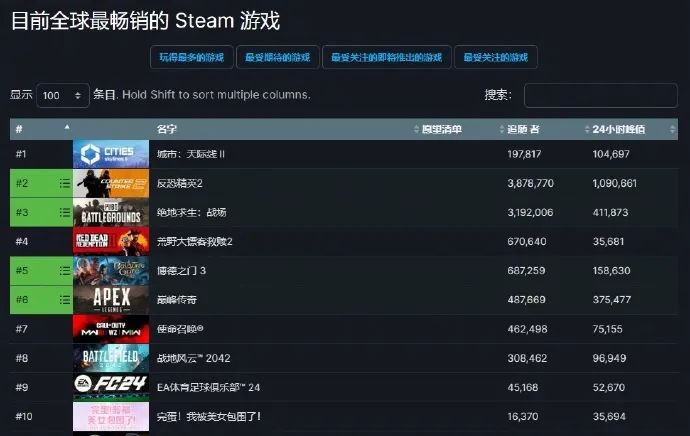
Task: Open the 博德之门 3 game link
Action: pyautogui.click(x=181, y=271)
